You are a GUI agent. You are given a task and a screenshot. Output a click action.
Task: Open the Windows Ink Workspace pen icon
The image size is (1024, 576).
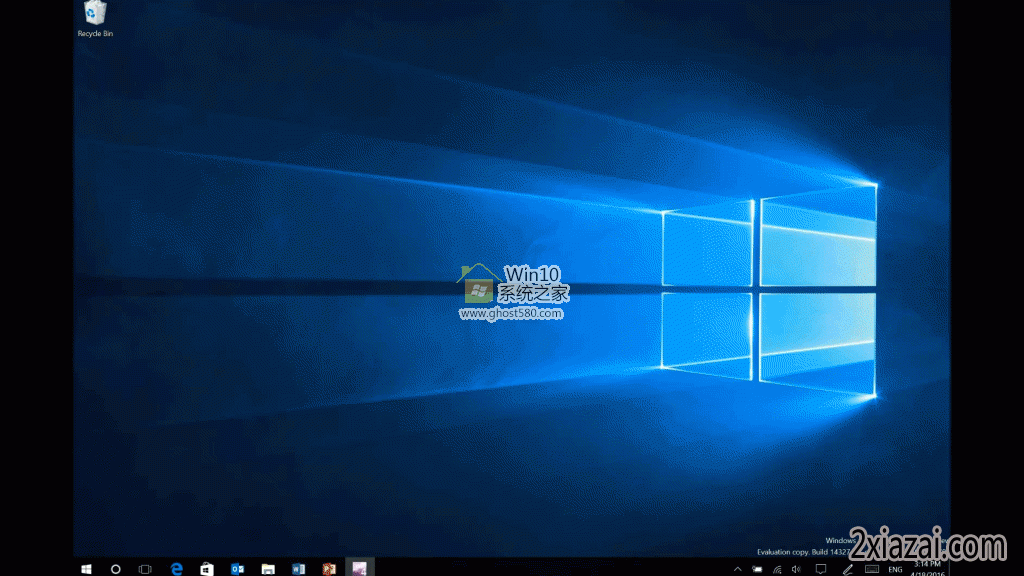[847, 569]
